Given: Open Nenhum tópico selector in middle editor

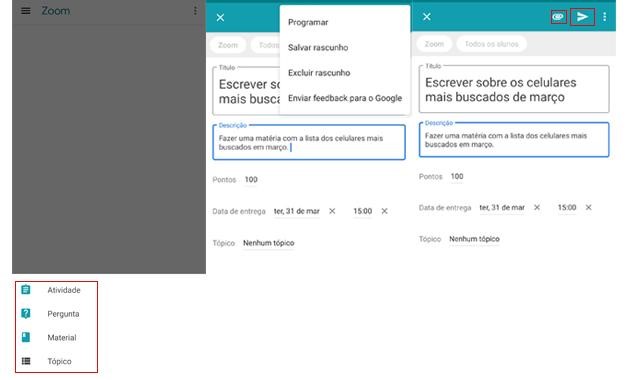Looking at the screenshot, I should click(269, 243).
